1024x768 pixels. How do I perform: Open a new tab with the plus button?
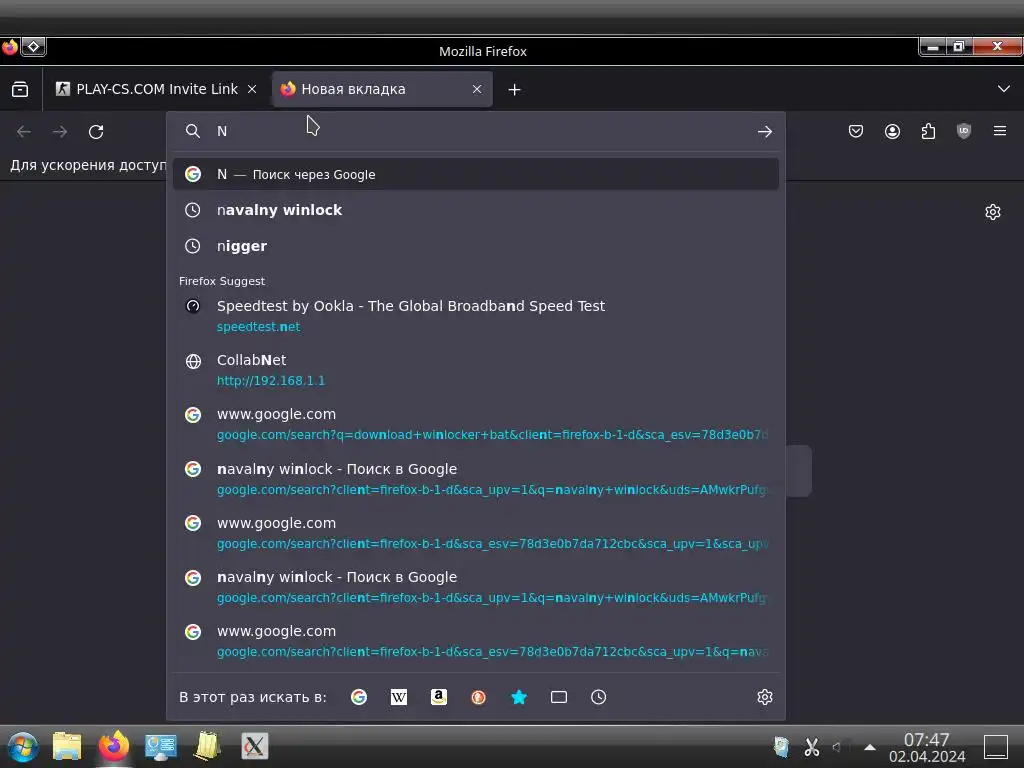pos(515,89)
